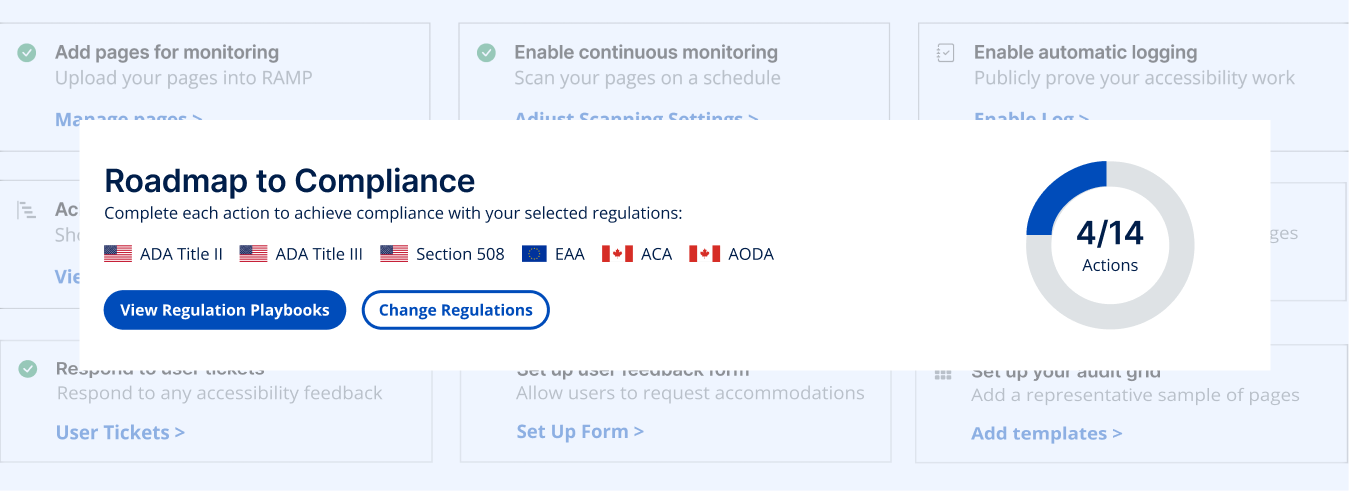Screen dimensions: 1349x491
Task: Click the US flag beside ADA Title II
Action: [x=118, y=254]
